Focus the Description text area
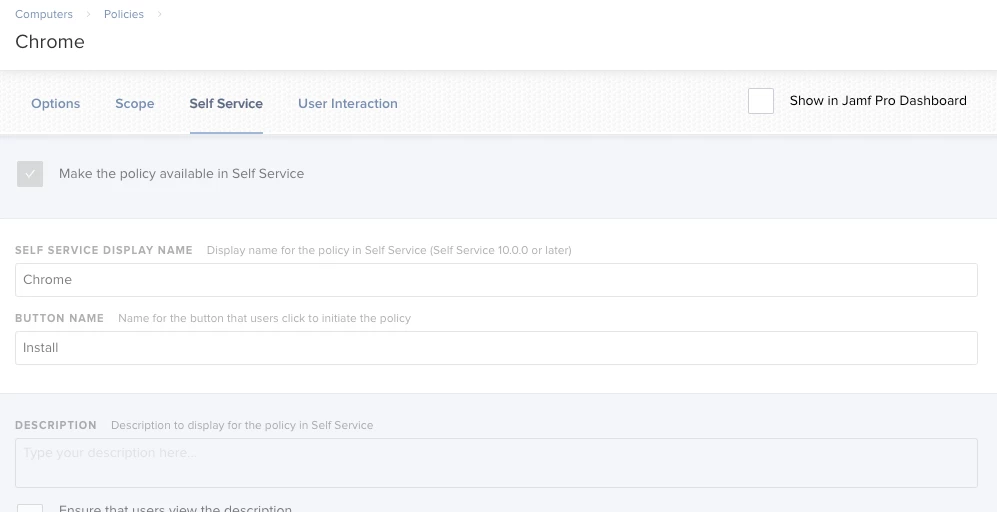Viewport: 997px width, 512px height. (x=496, y=463)
